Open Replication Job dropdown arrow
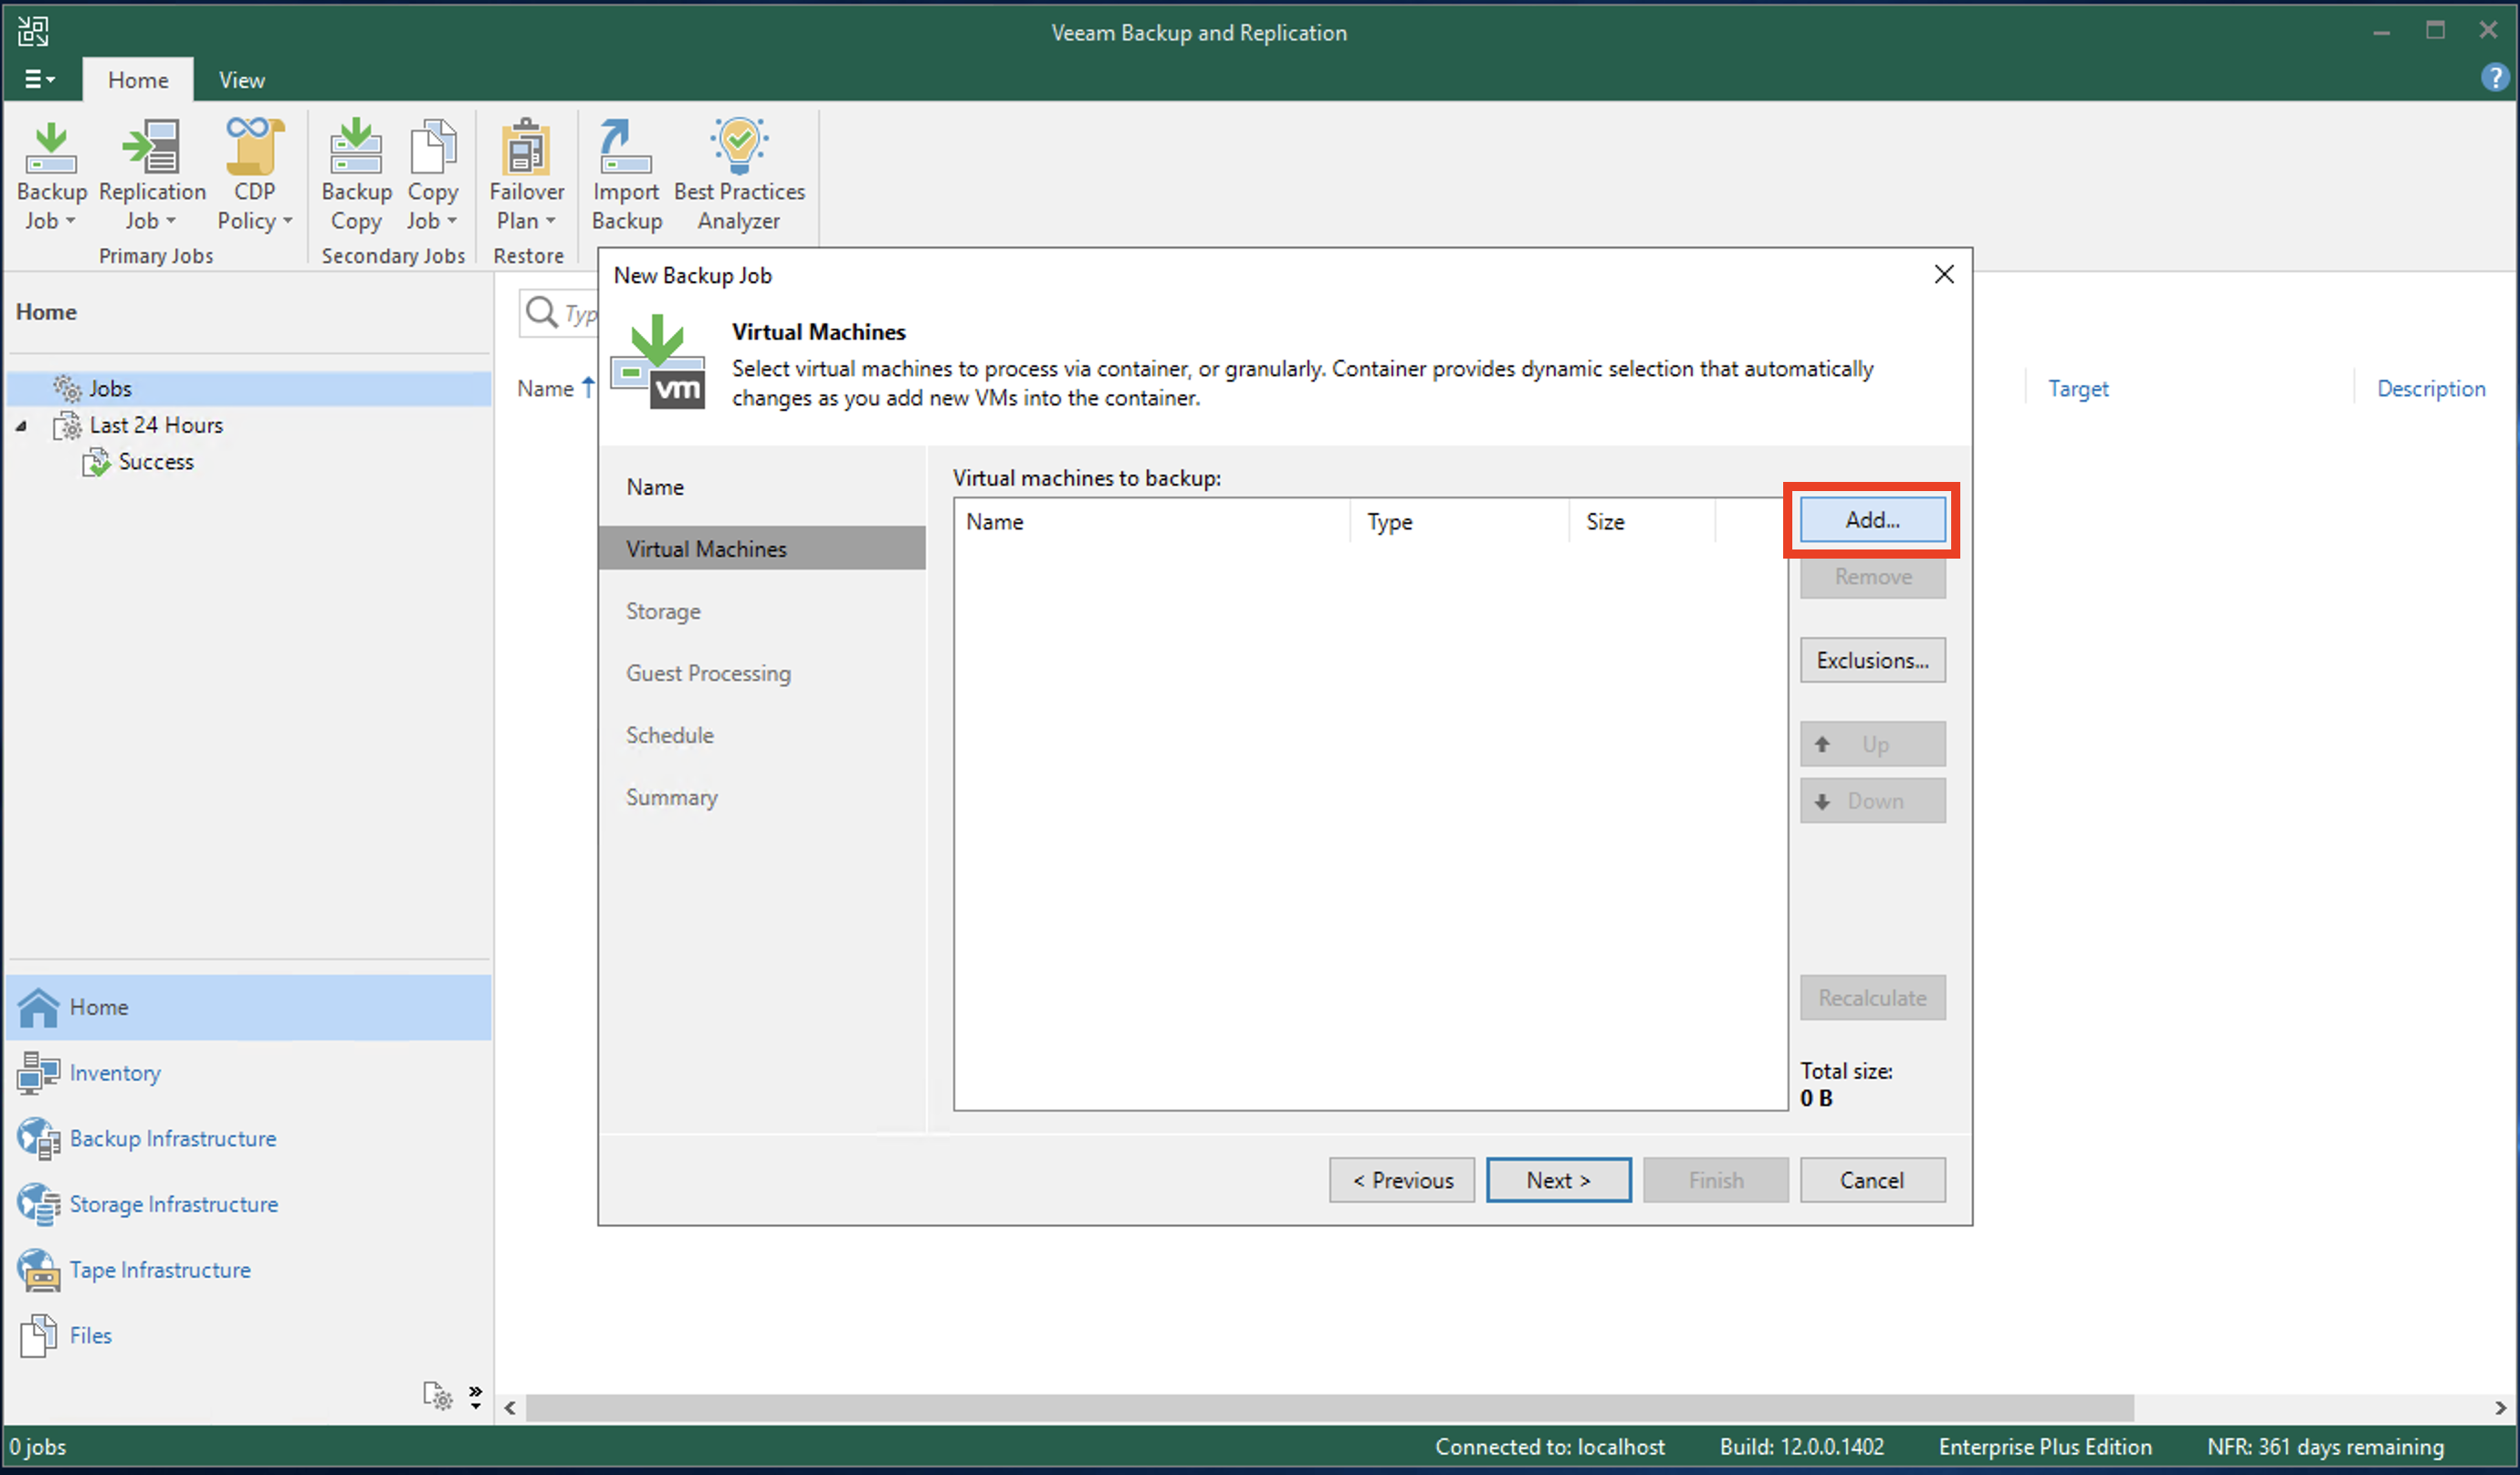 pyautogui.click(x=170, y=221)
